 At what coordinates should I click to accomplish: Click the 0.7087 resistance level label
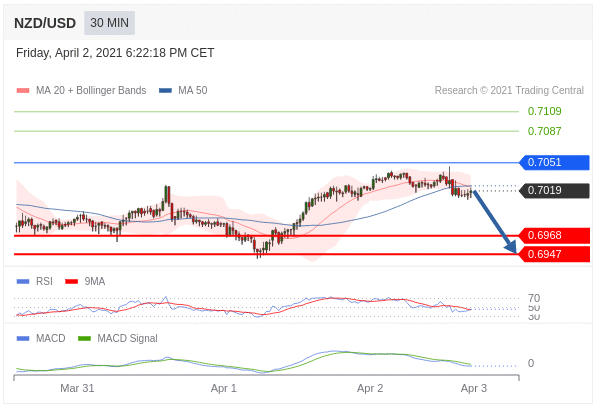pyautogui.click(x=544, y=131)
